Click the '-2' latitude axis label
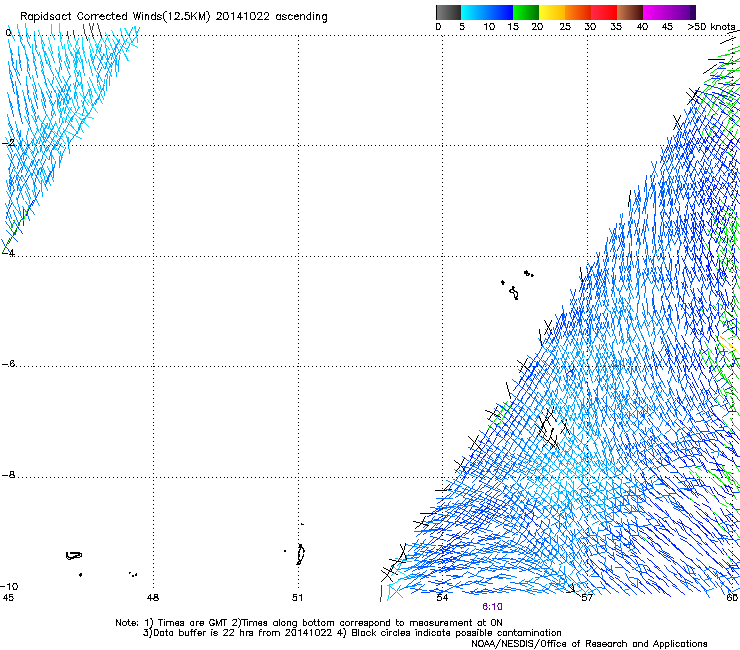740x650 pixels. [x=8, y=143]
